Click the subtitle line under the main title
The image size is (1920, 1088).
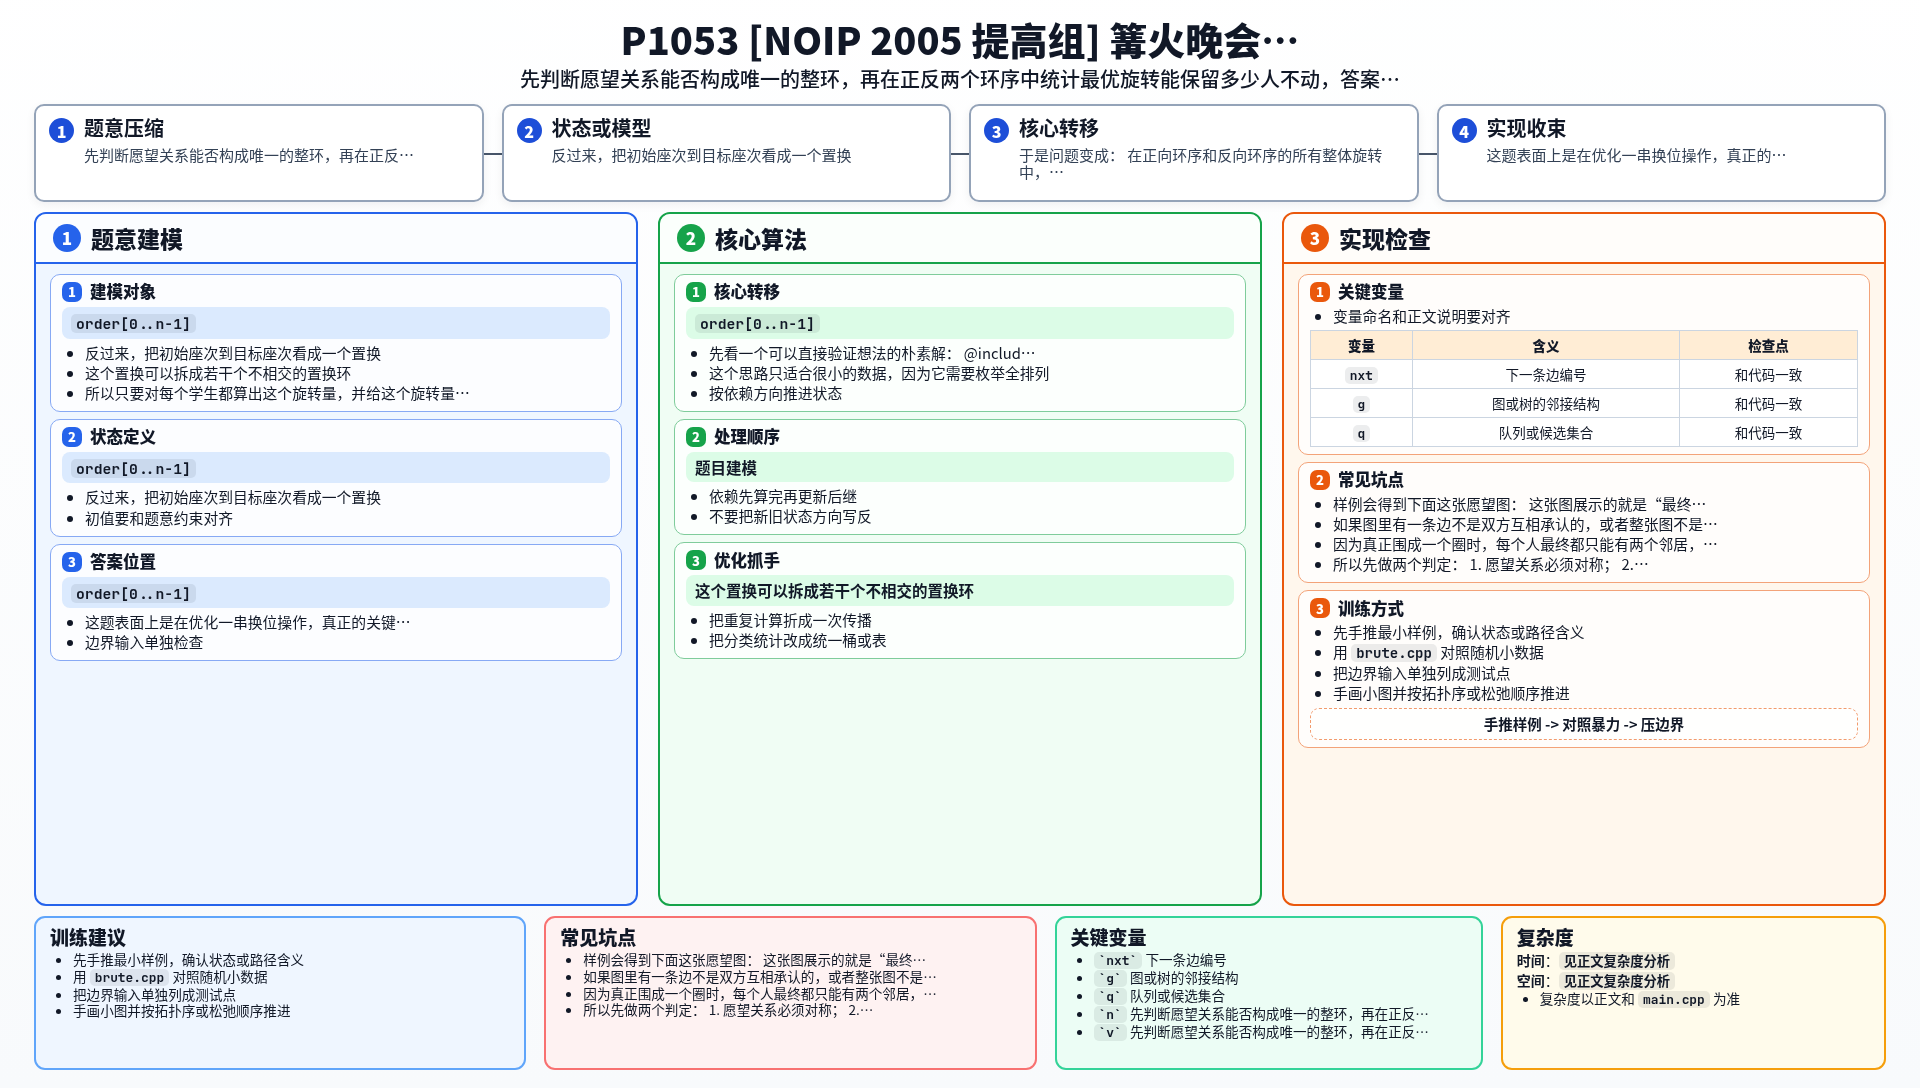pyautogui.click(x=960, y=79)
